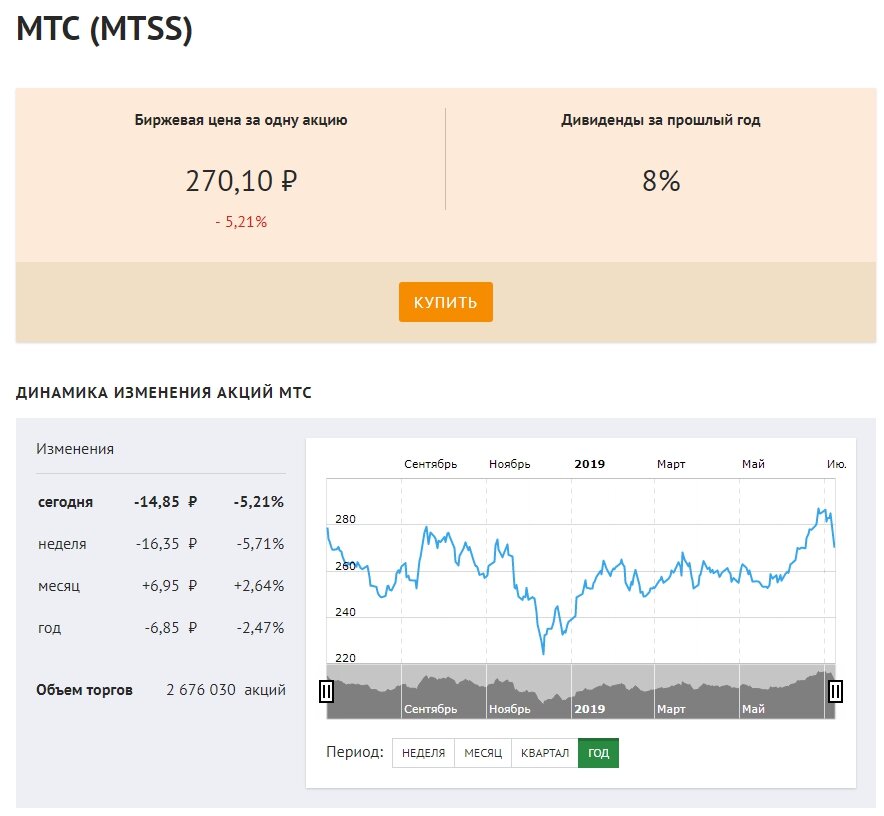Screen dimensions: 884x816
Task: Click the -2,47% yearly percentage
Action: tap(260, 628)
